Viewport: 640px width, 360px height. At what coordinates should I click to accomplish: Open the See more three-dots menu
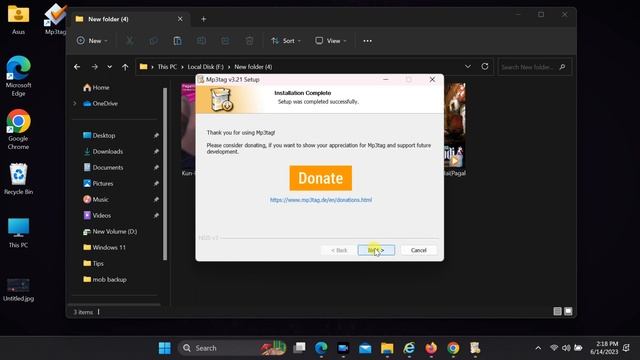point(367,41)
